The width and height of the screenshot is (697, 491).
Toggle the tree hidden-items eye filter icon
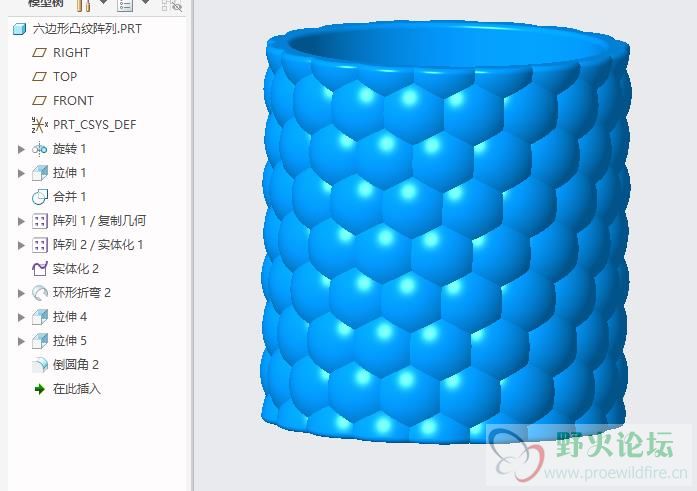[172, 5]
